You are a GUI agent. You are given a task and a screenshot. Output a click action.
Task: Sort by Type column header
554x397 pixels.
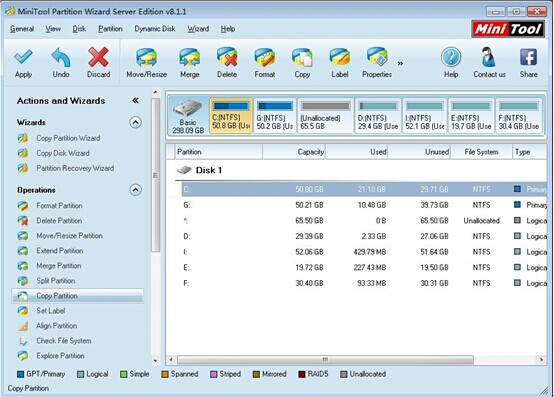coord(529,152)
